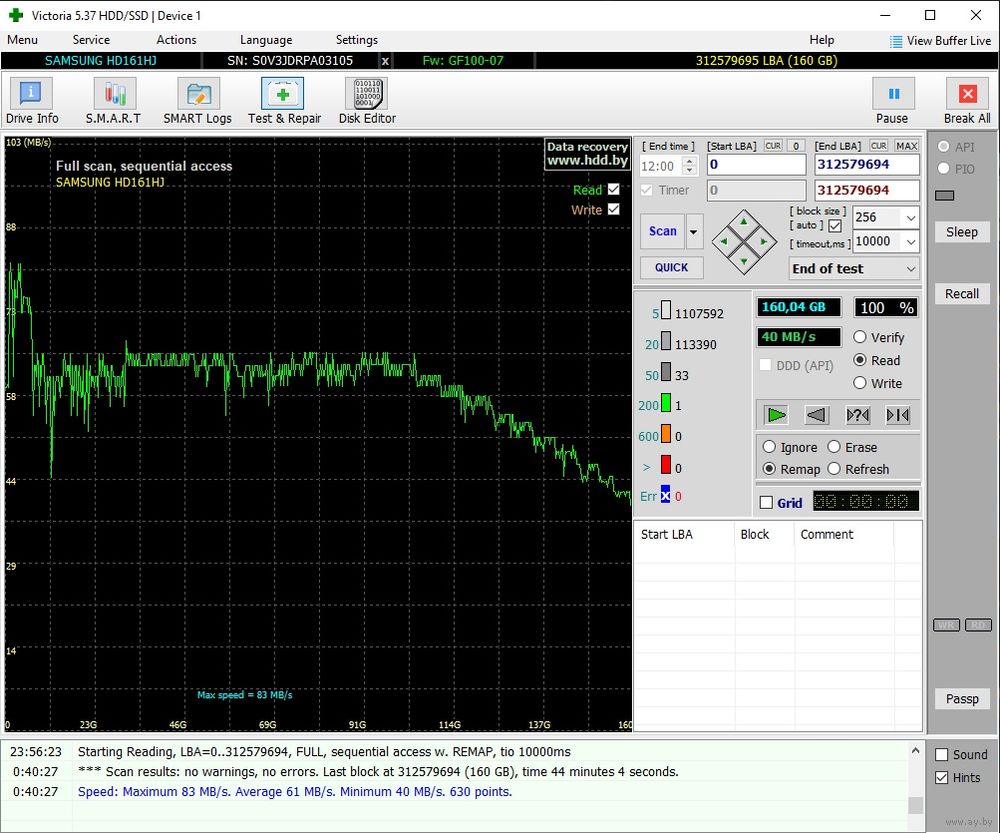
Task: Click the random seek test icon
Action: (857, 415)
